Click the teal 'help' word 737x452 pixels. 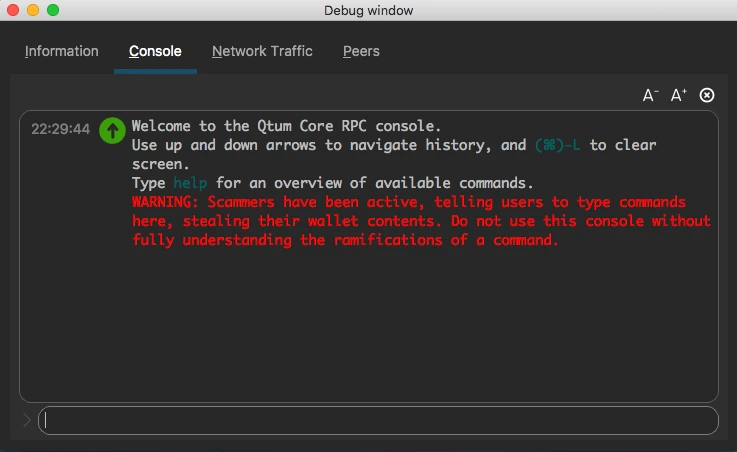pyautogui.click(x=190, y=183)
